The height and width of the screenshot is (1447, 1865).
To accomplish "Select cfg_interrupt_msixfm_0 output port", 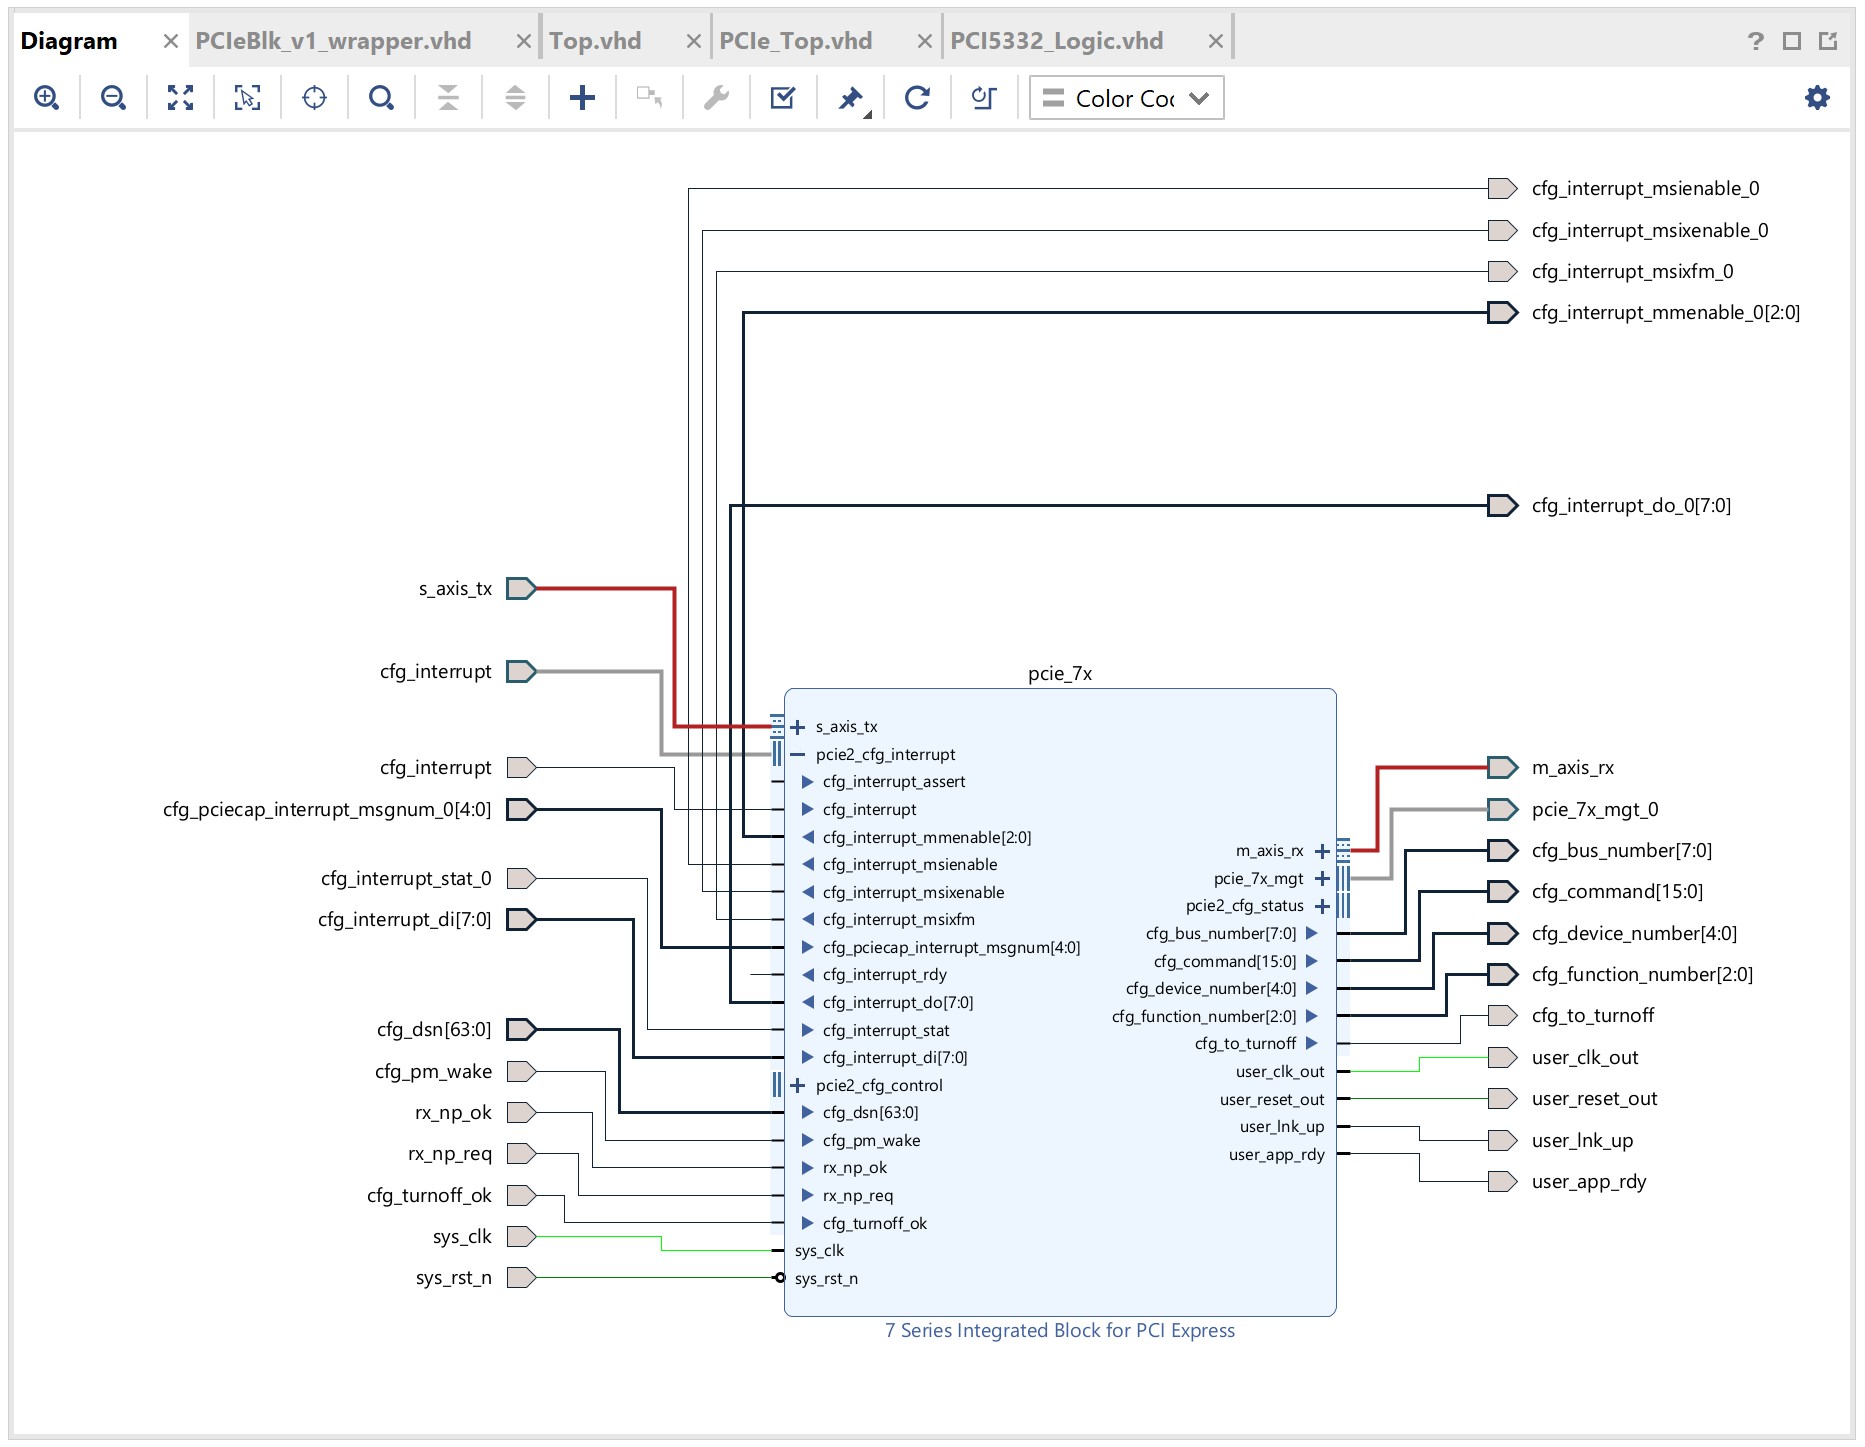I will 1502,272.
